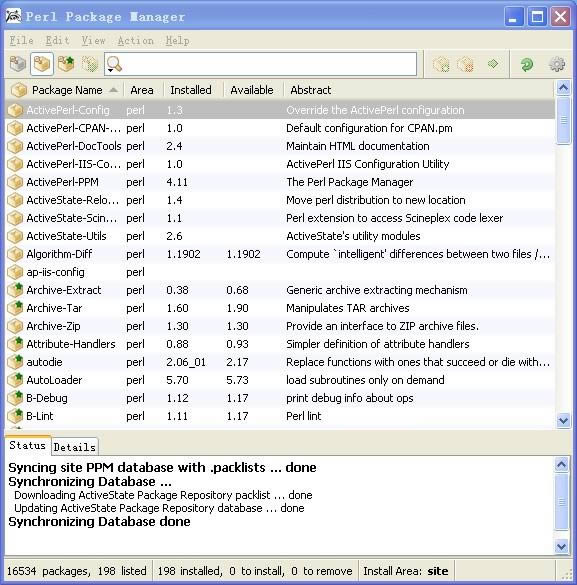The height and width of the screenshot is (585, 577).
Task: Click the '198 installed, 0 to install' status
Action: [255, 571]
